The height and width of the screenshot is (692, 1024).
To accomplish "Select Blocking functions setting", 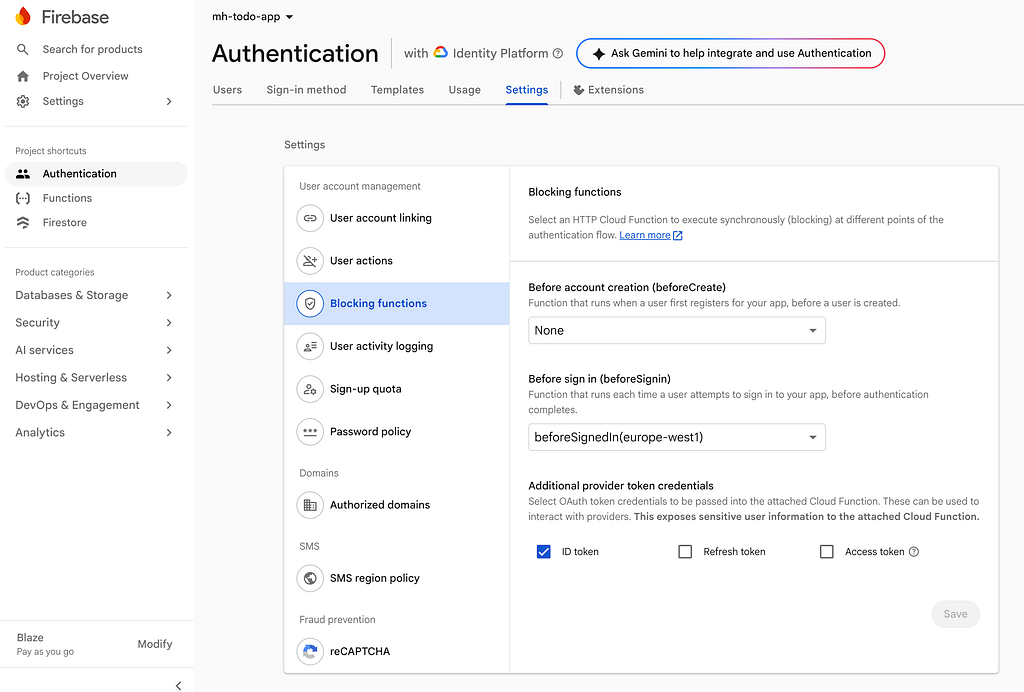I will click(396, 304).
